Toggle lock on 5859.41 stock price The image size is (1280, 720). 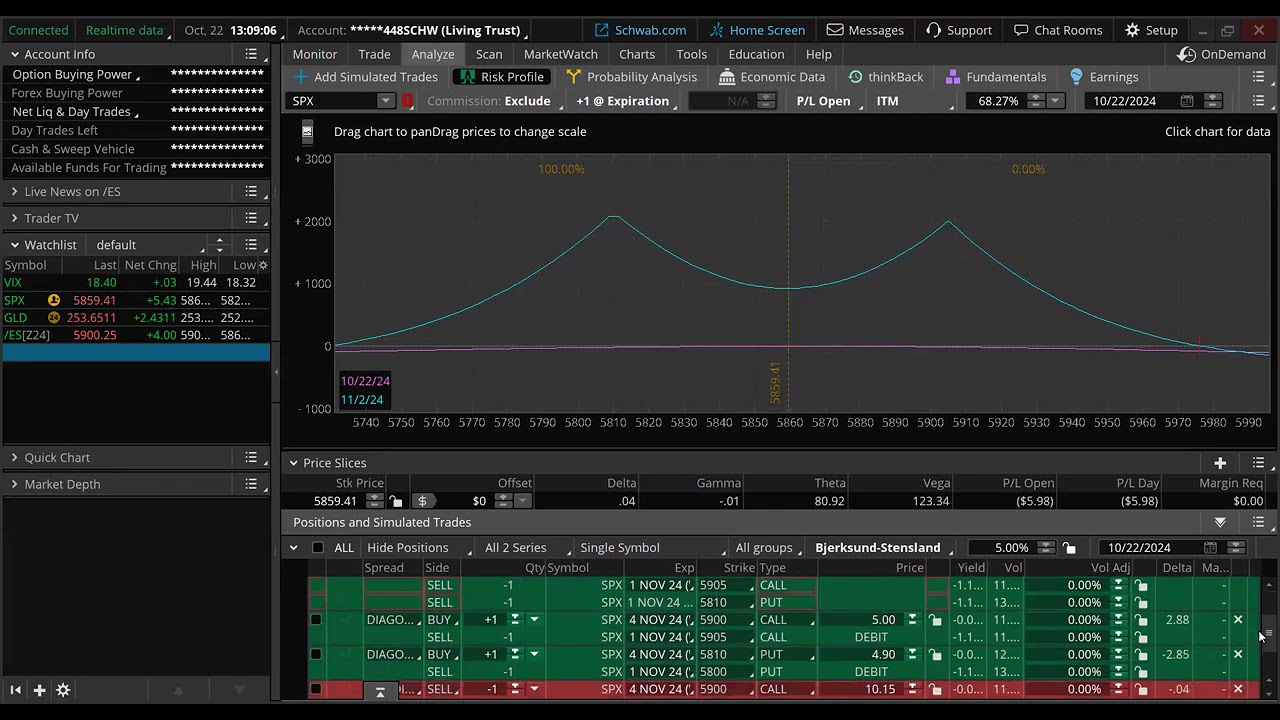(x=395, y=501)
